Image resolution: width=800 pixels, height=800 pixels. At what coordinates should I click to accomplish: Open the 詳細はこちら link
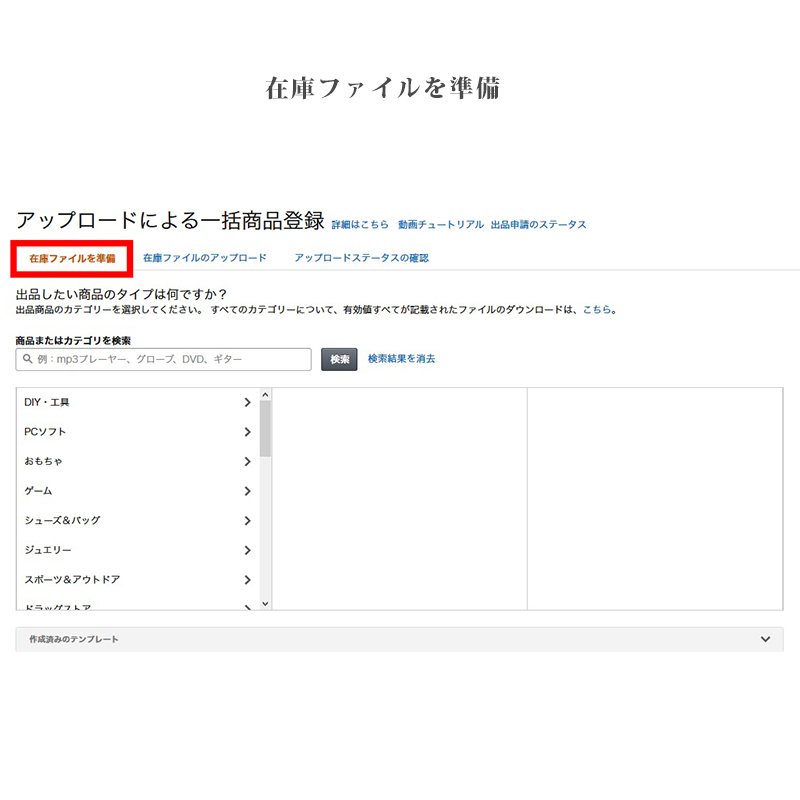(360, 225)
